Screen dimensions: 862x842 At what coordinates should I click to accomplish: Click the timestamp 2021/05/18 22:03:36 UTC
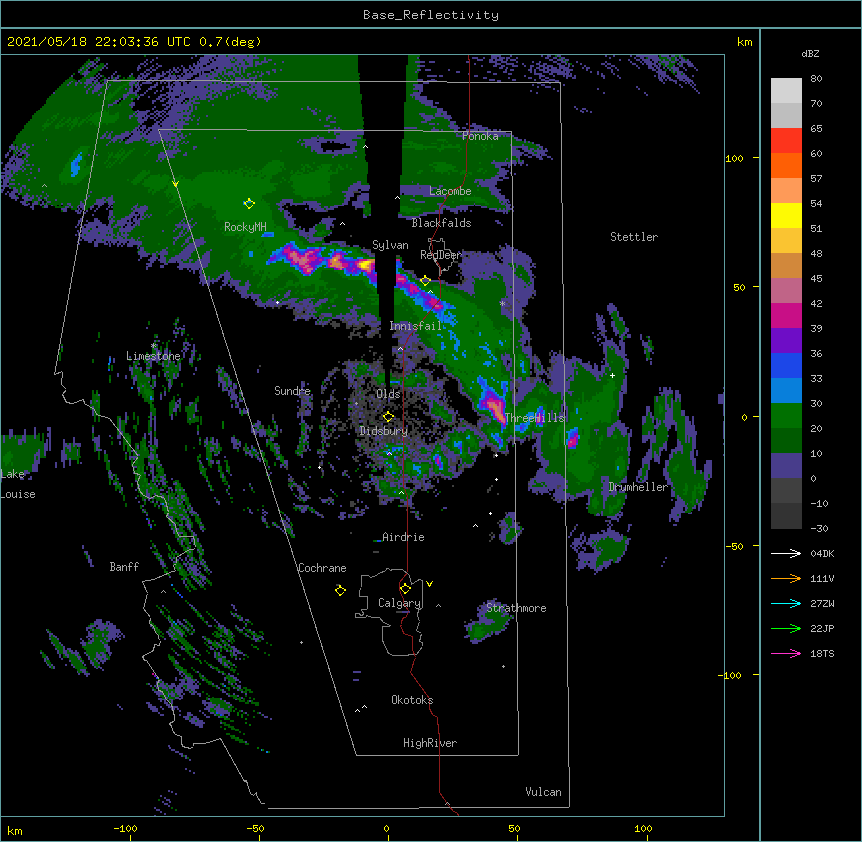99,42
